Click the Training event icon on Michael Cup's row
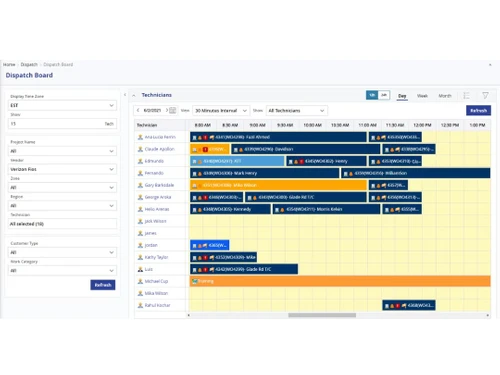Image resolution: width=500 pixels, height=375 pixels. tap(194, 281)
